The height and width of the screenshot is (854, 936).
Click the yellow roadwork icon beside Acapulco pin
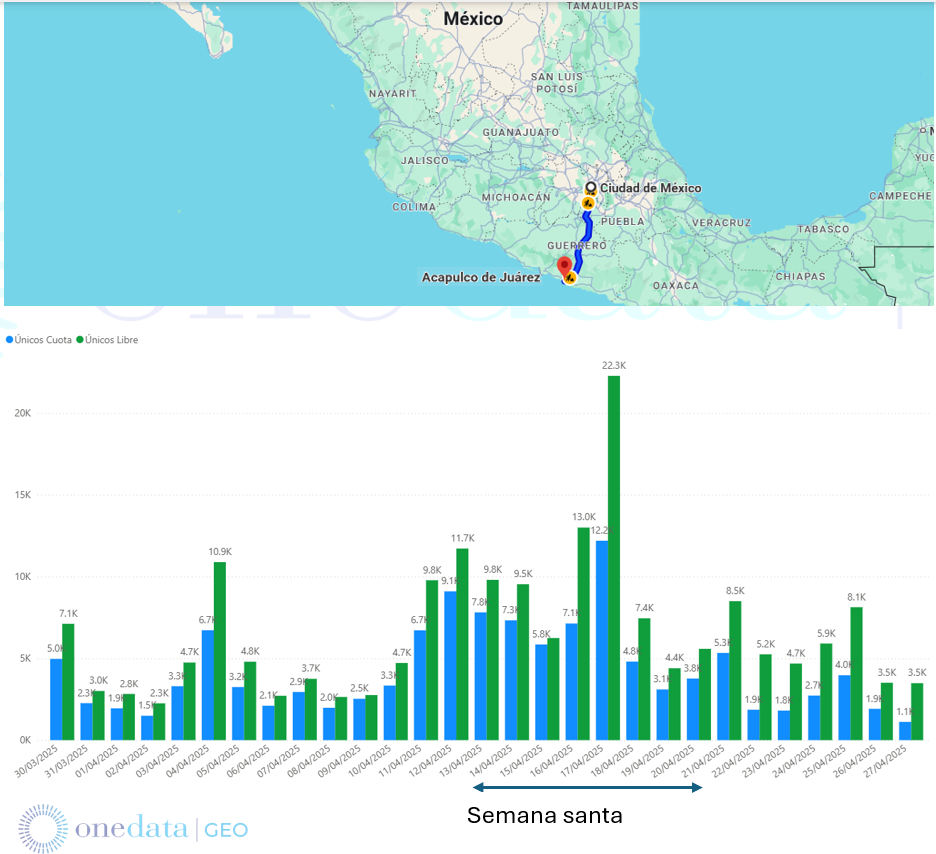570,278
